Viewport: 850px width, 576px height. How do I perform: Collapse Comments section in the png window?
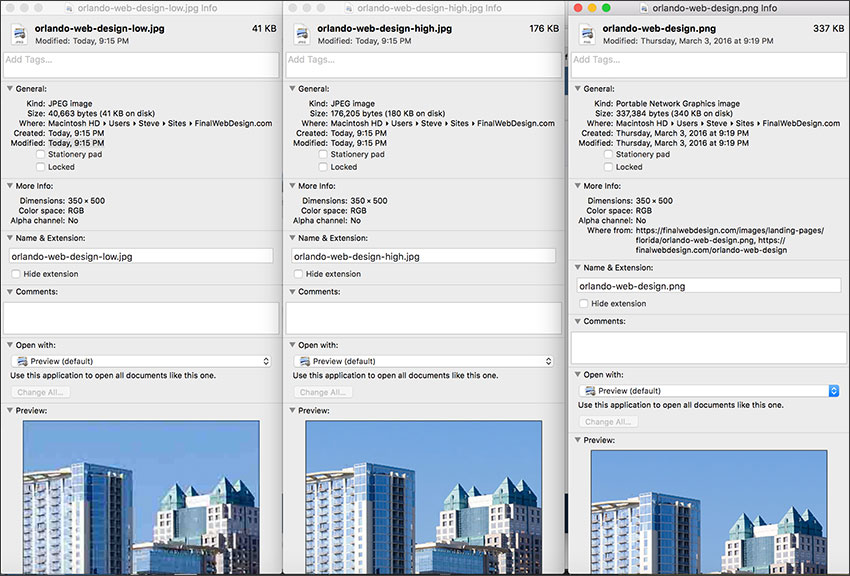point(577,321)
